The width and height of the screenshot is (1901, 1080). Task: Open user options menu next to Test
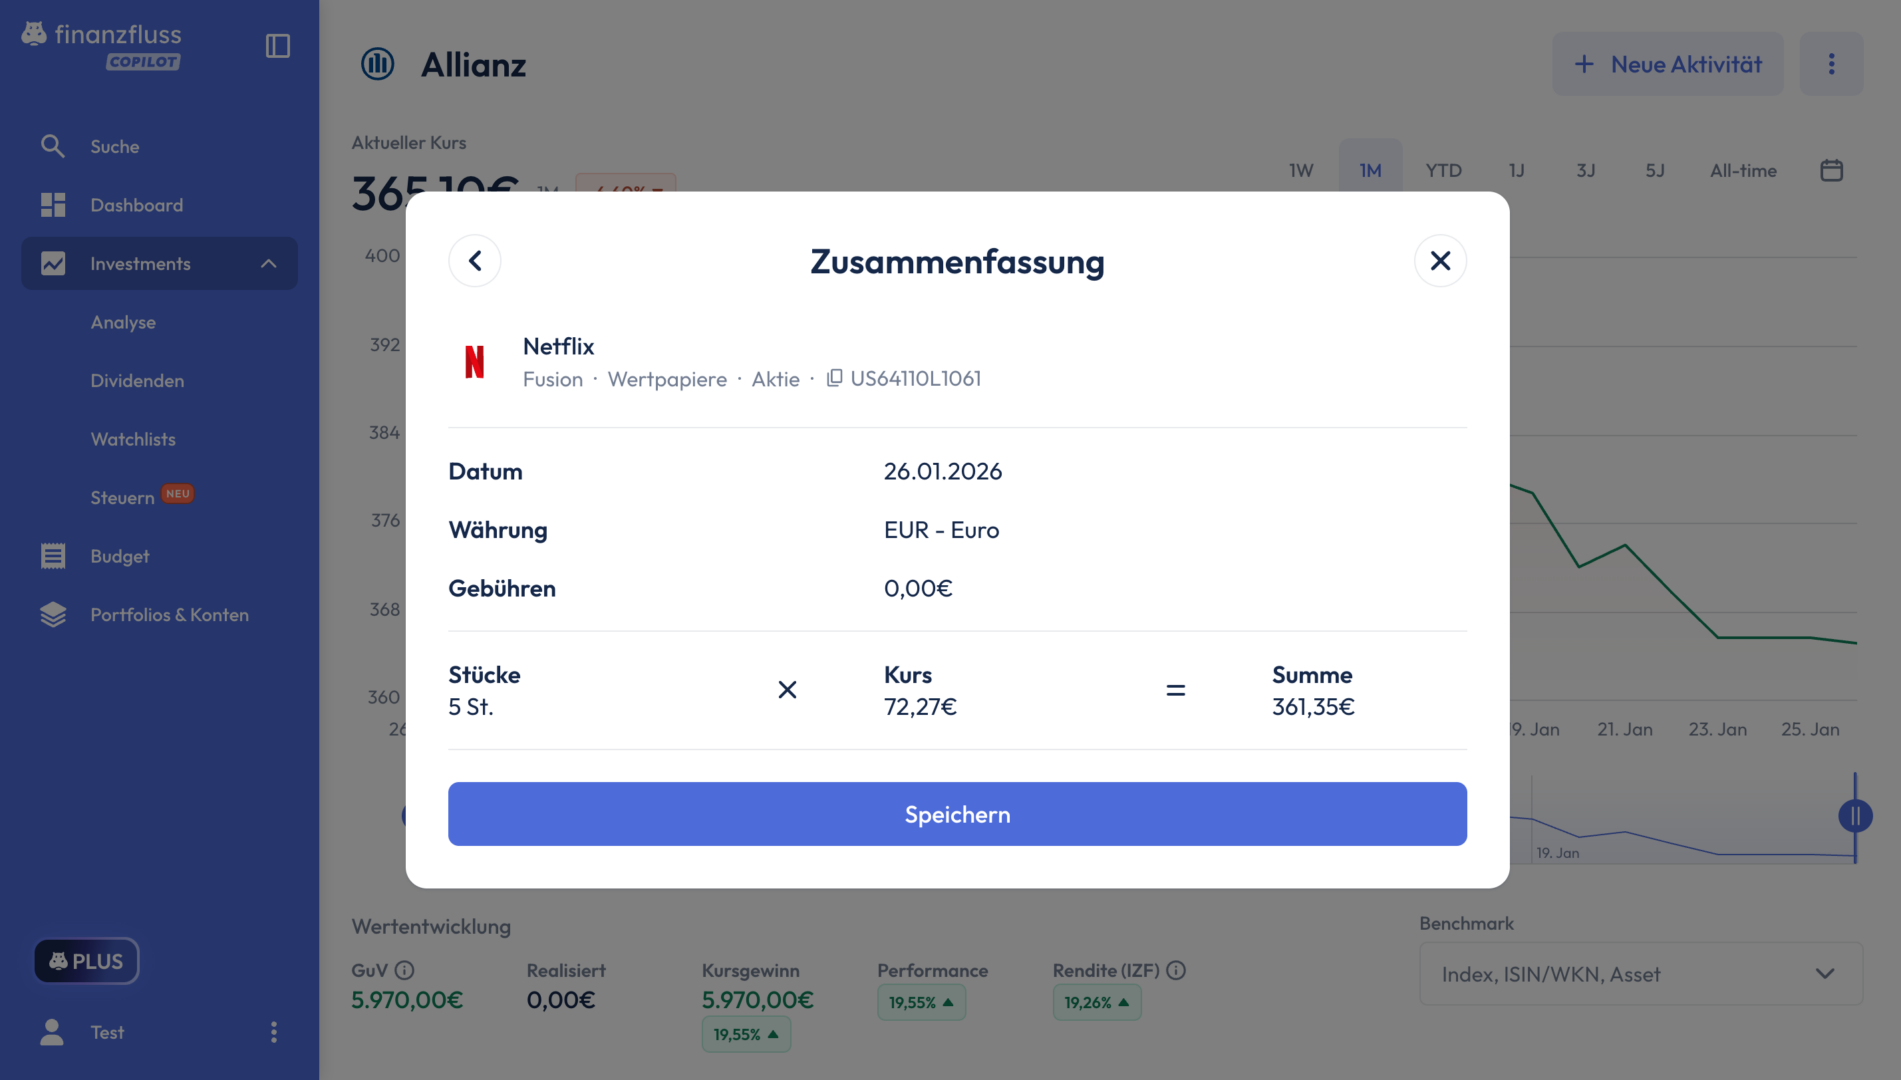point(274,1032)
